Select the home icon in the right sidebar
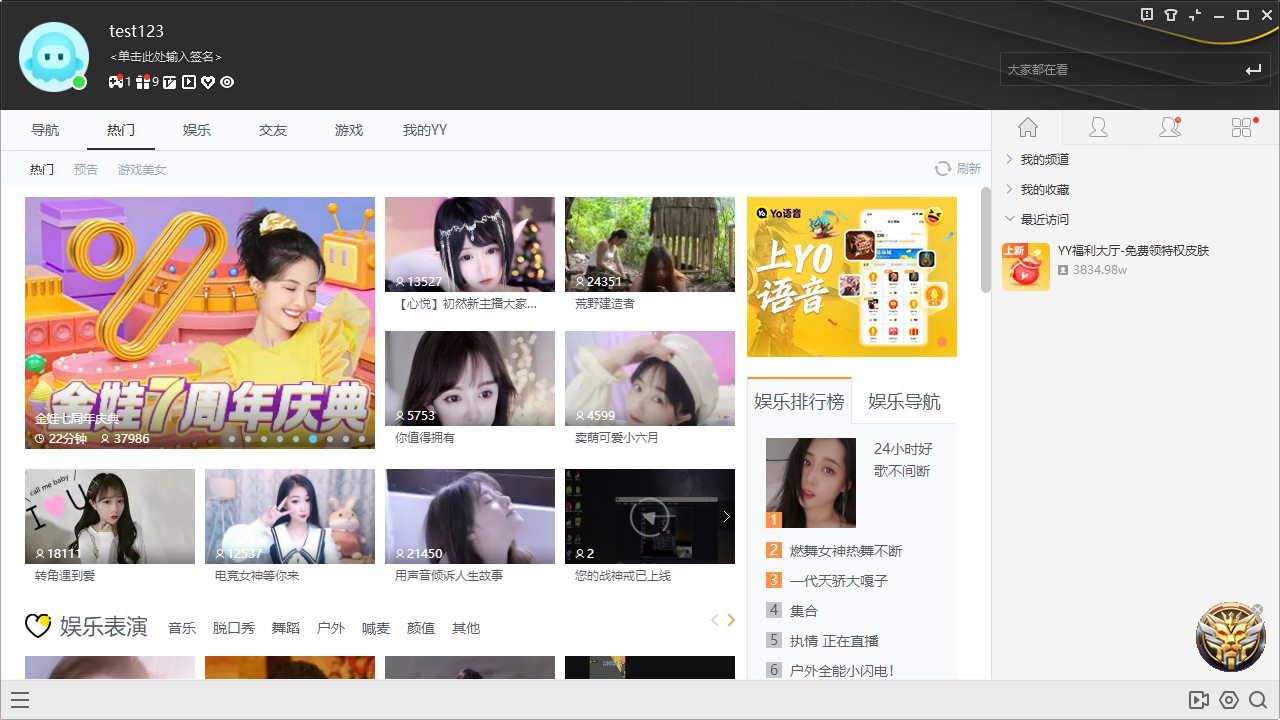 pyautogui.click(x=1027, y=127)
